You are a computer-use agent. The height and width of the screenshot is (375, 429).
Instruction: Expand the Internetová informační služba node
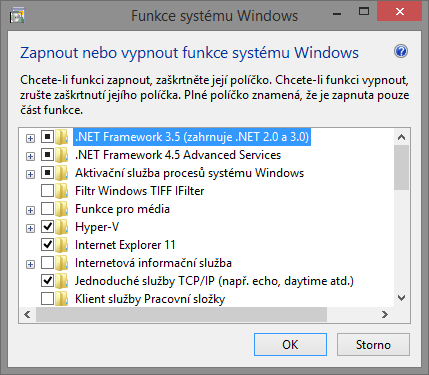pyautogui.click(x=30, y=264)
